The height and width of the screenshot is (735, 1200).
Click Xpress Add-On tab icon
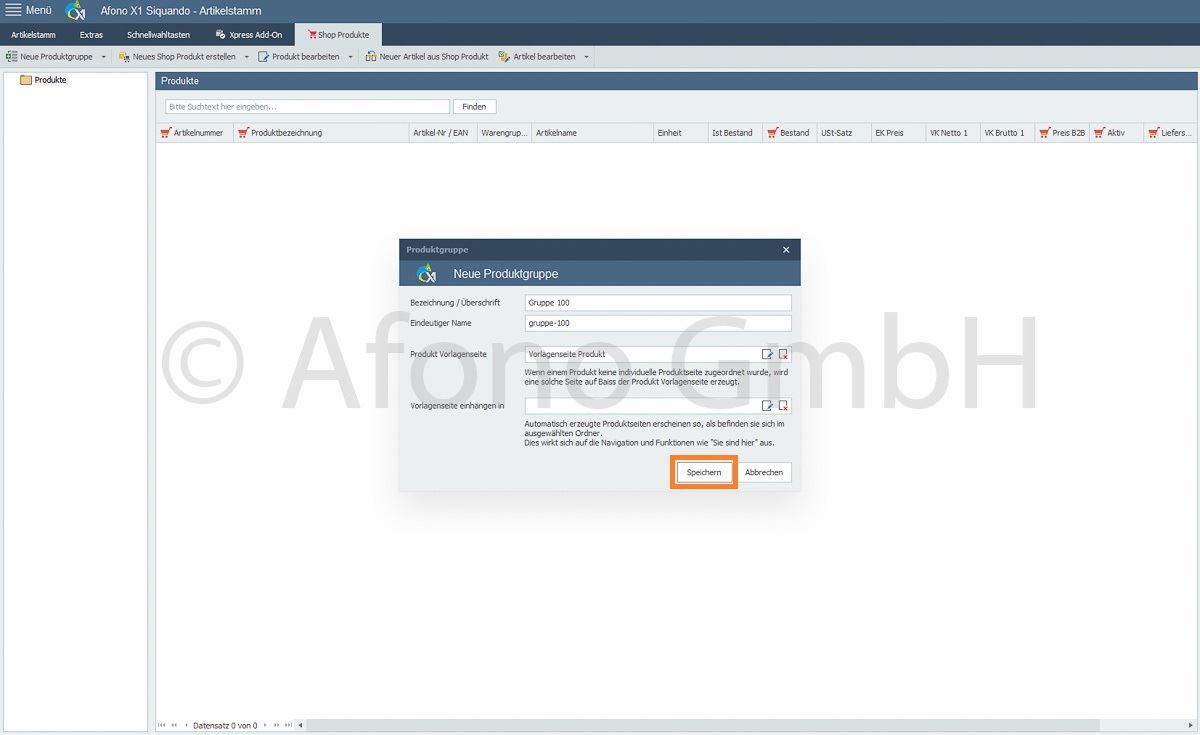[x=220, y=34]
